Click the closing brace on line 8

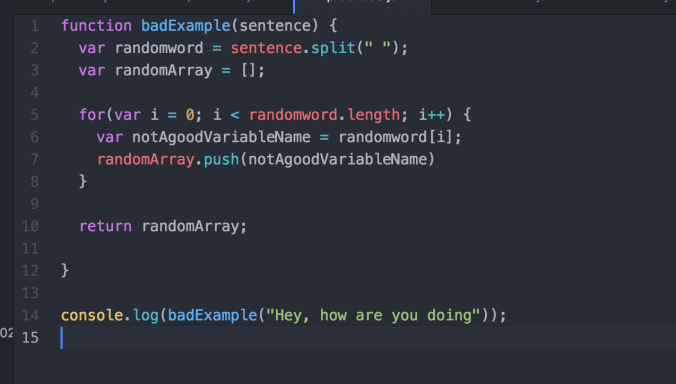[83, 181]
